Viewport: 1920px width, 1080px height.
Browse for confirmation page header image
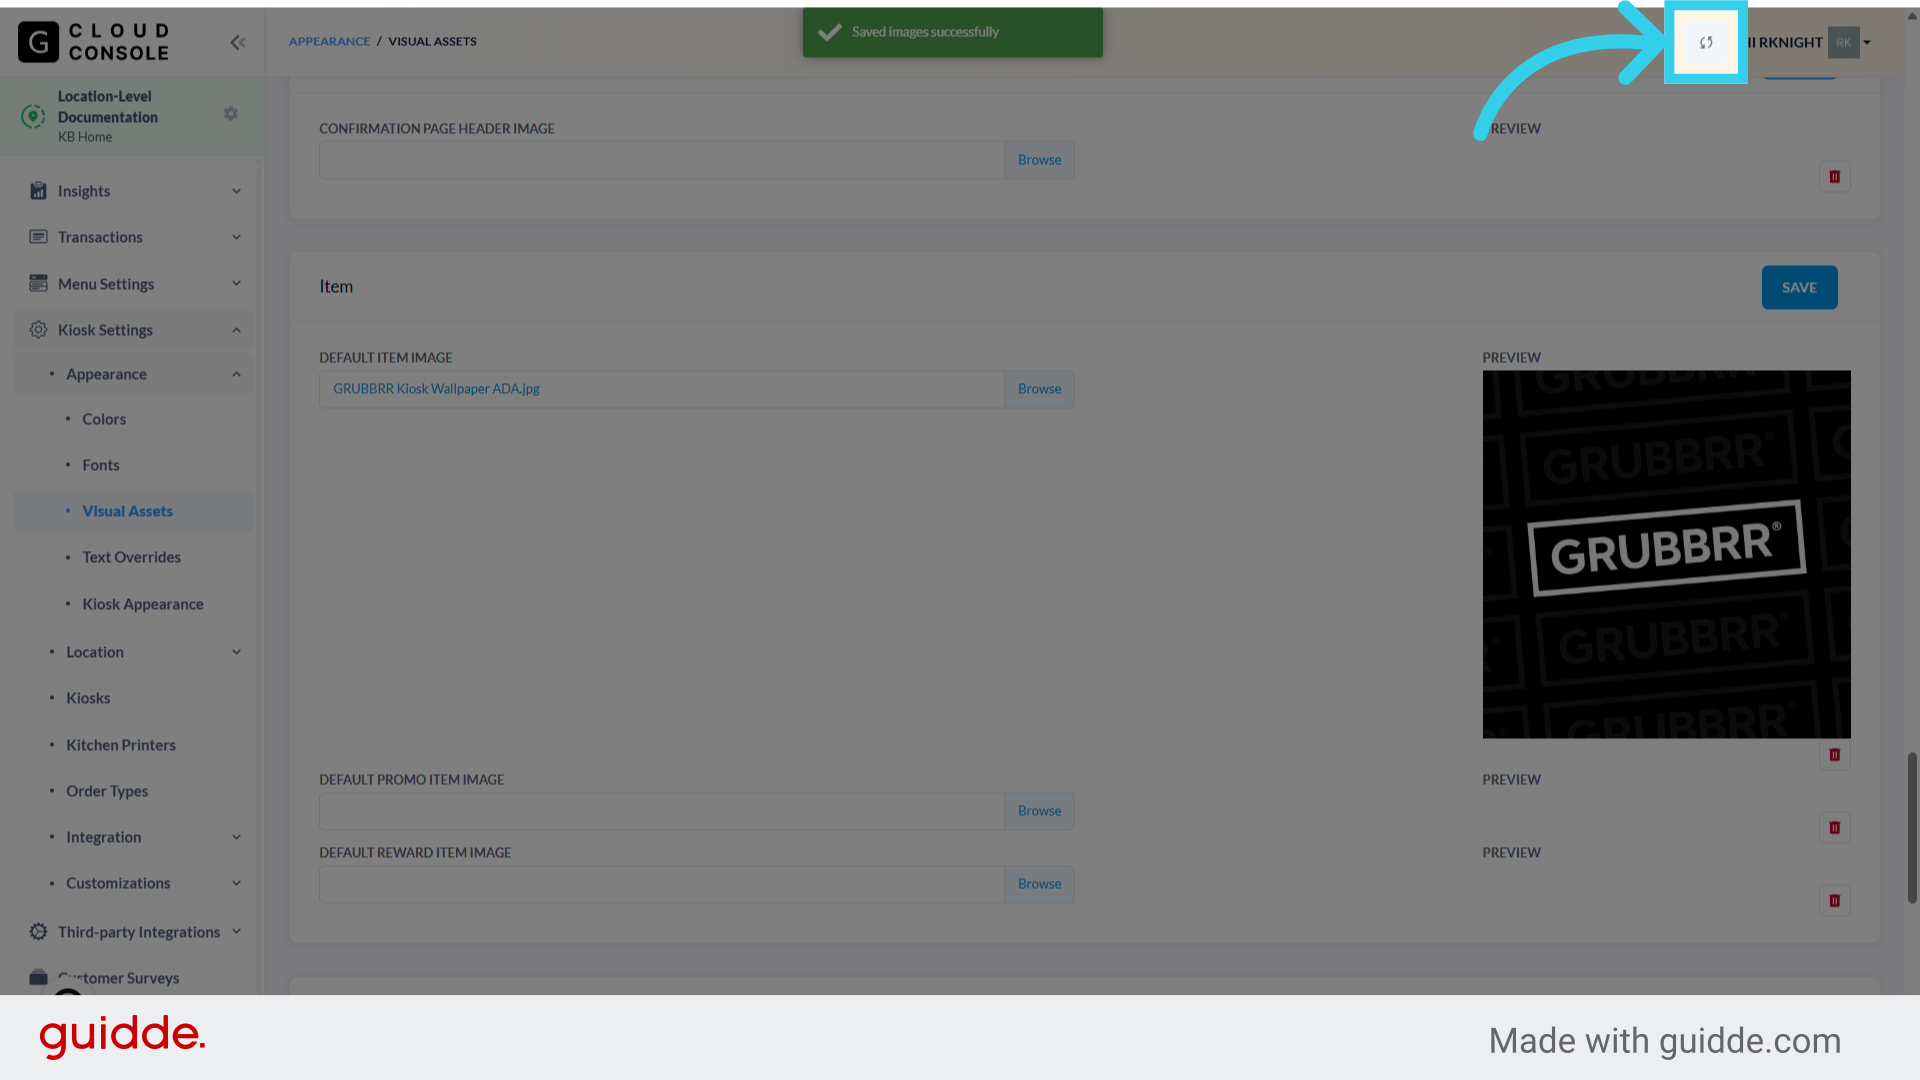(1039, 160)
